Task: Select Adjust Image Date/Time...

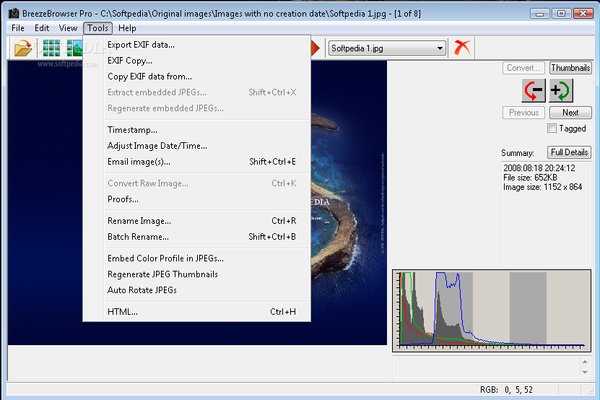Action: click(x=197, y=146)
